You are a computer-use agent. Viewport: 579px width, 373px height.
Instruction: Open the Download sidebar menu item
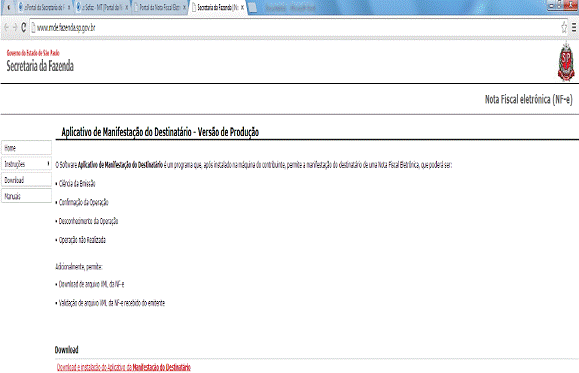(26, 180)
